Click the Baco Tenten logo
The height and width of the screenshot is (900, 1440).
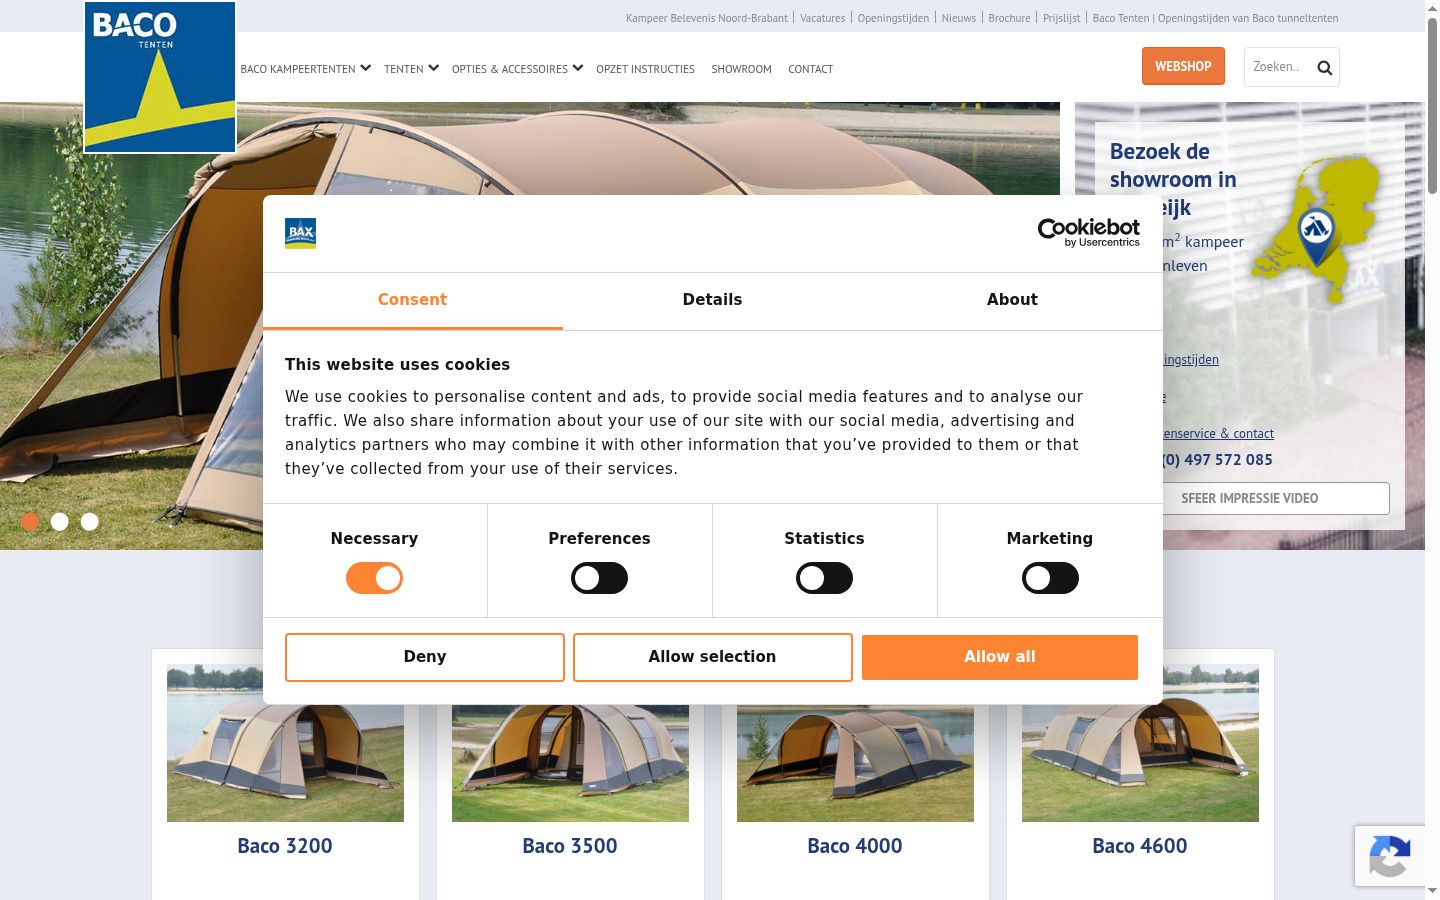(x=160, y=77)
